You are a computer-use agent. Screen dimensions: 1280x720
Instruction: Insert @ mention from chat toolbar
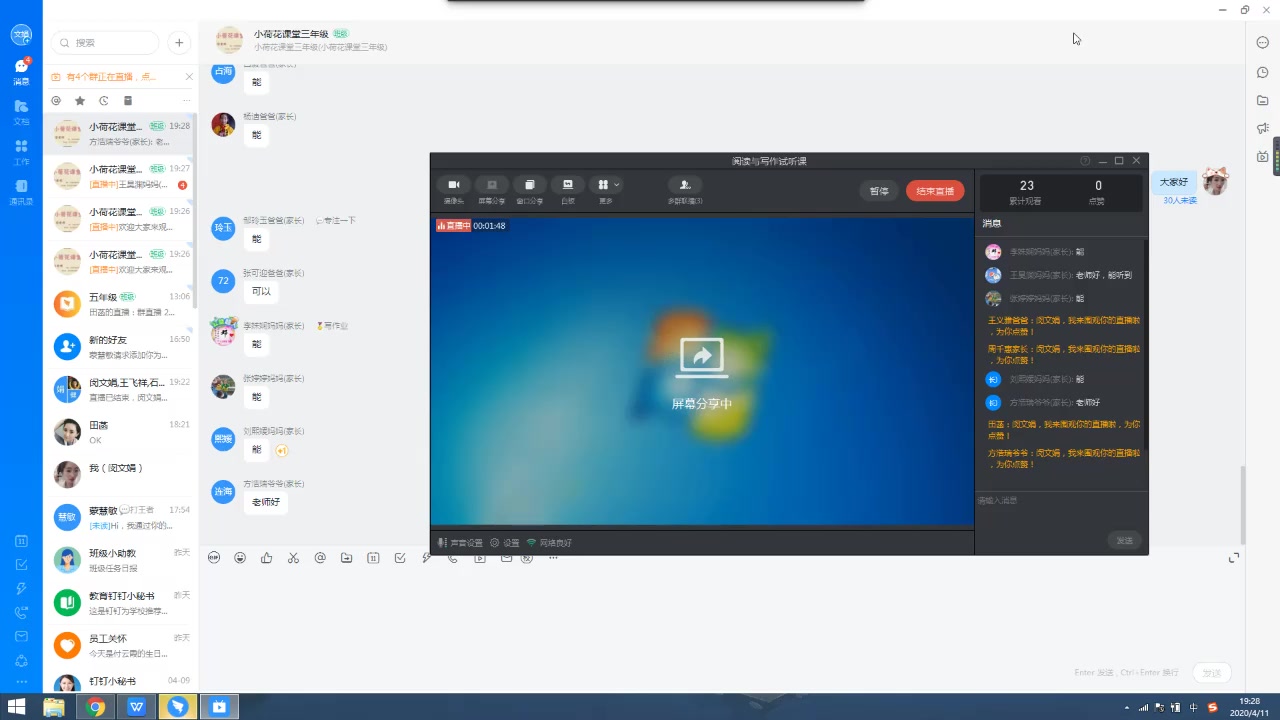tap(320, 558)
